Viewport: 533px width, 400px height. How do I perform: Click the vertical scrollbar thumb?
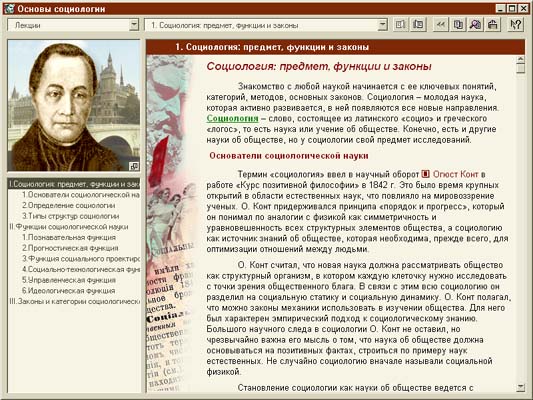(x=520, y=69)
